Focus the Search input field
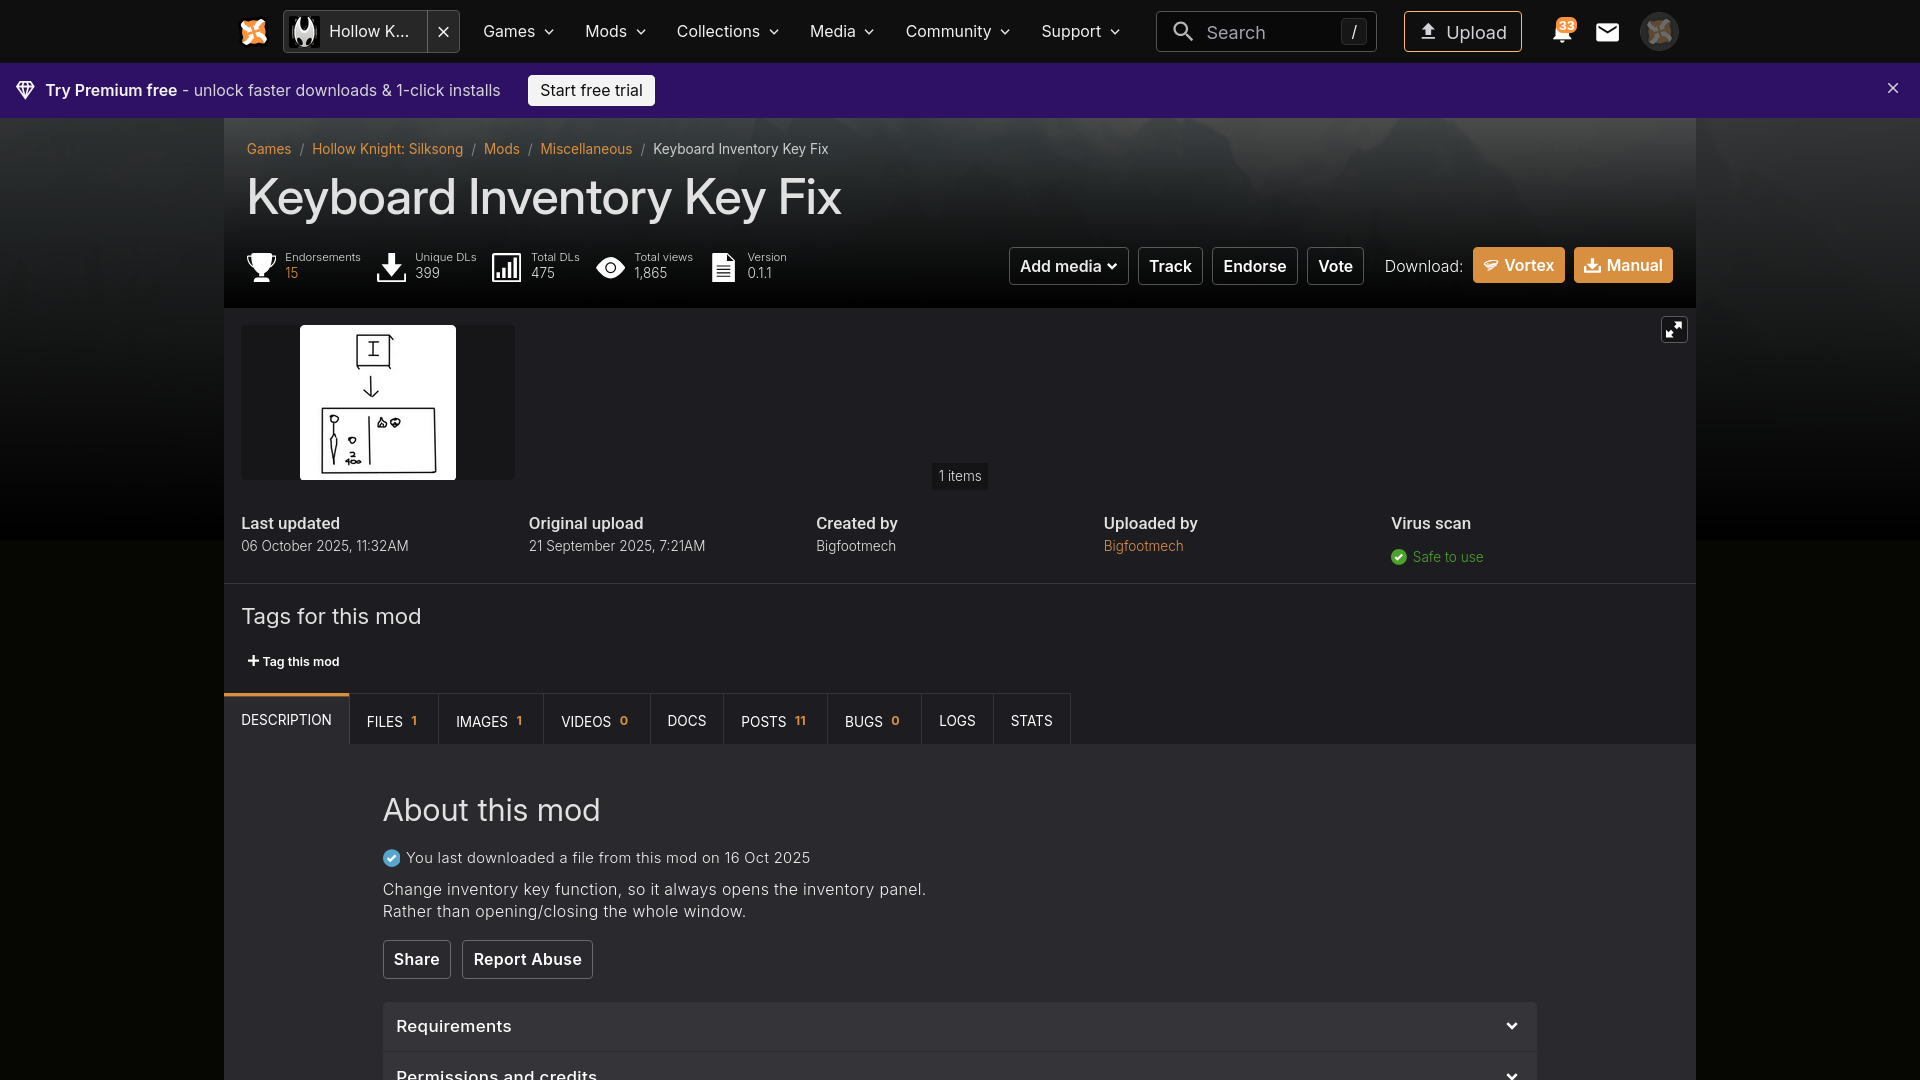This screenshot has width=1920, height=1080. (x=1266, y=32)
